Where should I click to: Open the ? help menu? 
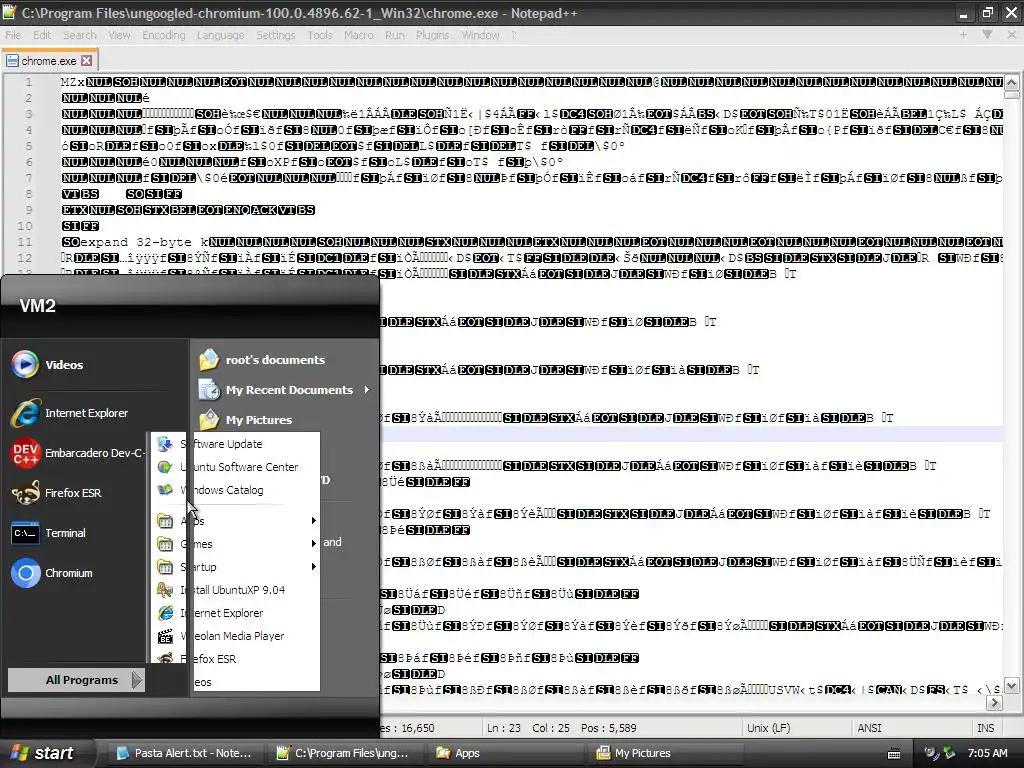(x=514, y=35)
